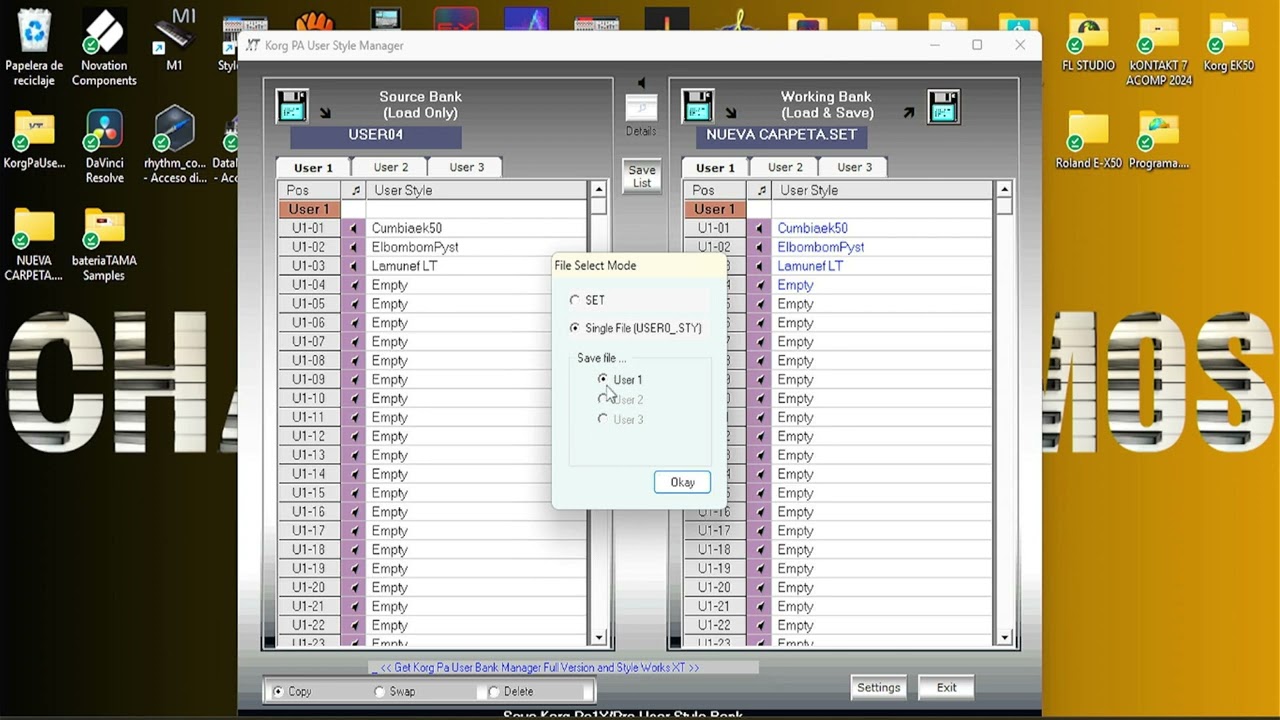Click the Exit button
This screenshot has height=720, width=1280.
pyautogui.click(x=946, y=687)
